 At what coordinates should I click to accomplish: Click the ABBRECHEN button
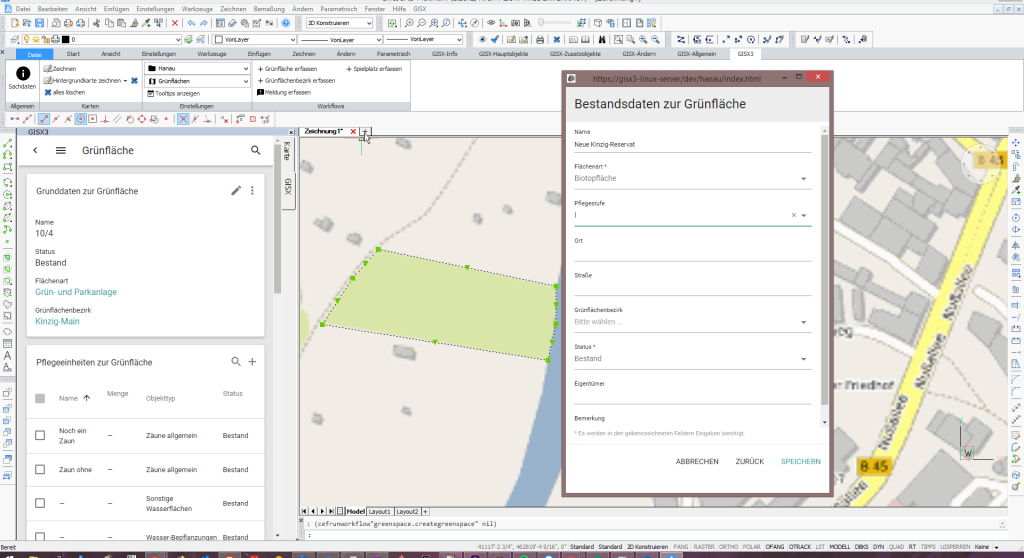coord(697,461)
